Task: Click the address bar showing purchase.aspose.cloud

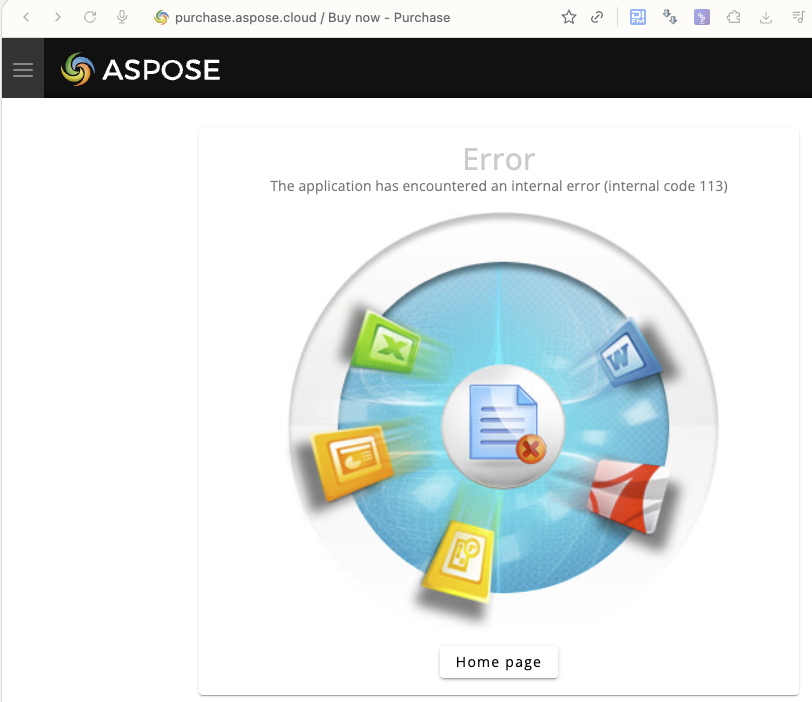Action: pyautogui.click(x=312, y=18)
